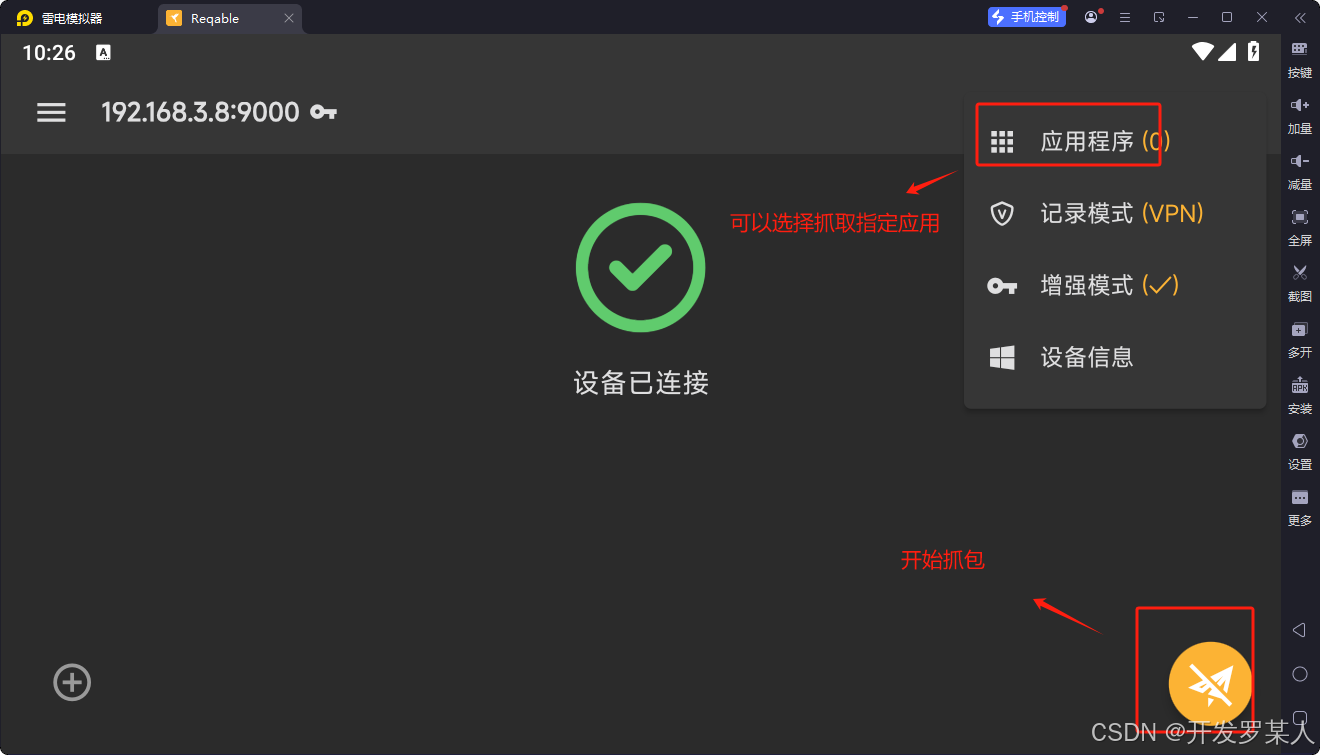Toggle 增强模式 enhanced mode
Image resolution: width=1320 pixels, height=755 pixels.
pos(1115,285)
